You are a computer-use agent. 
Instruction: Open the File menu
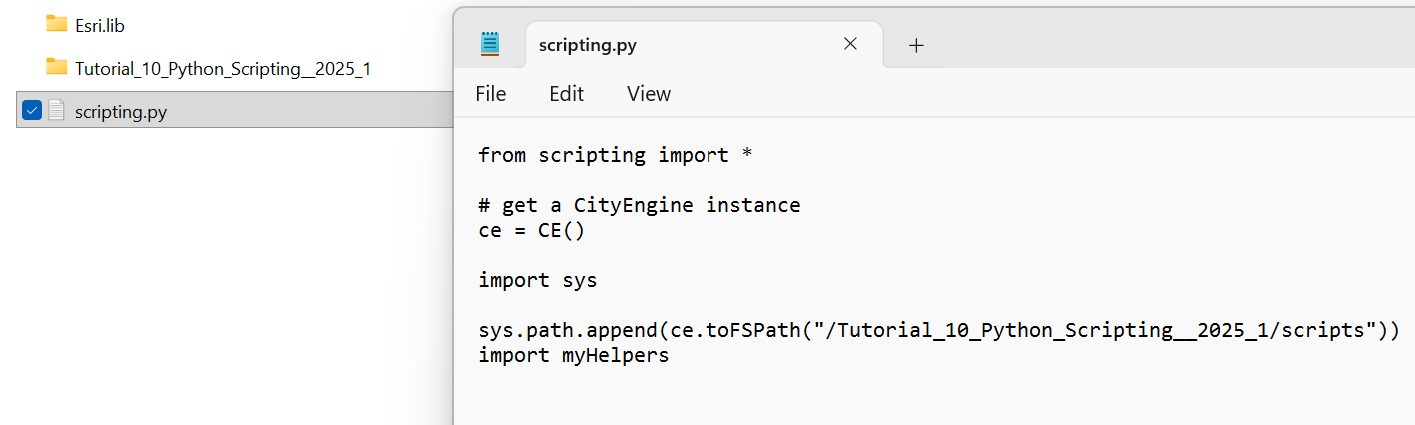point(491,93)
